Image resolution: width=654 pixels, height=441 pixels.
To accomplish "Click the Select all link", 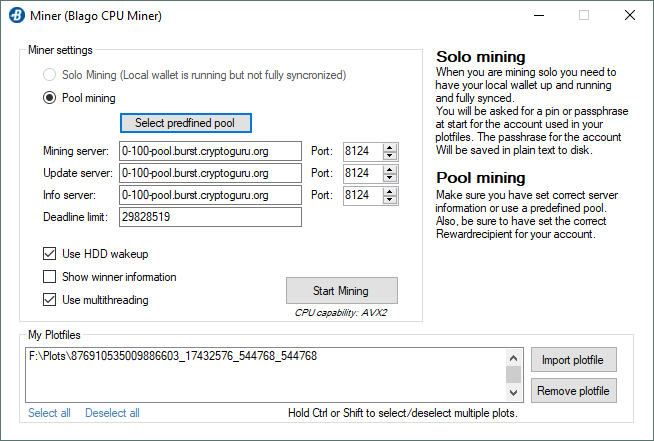I will click(49, 413).
